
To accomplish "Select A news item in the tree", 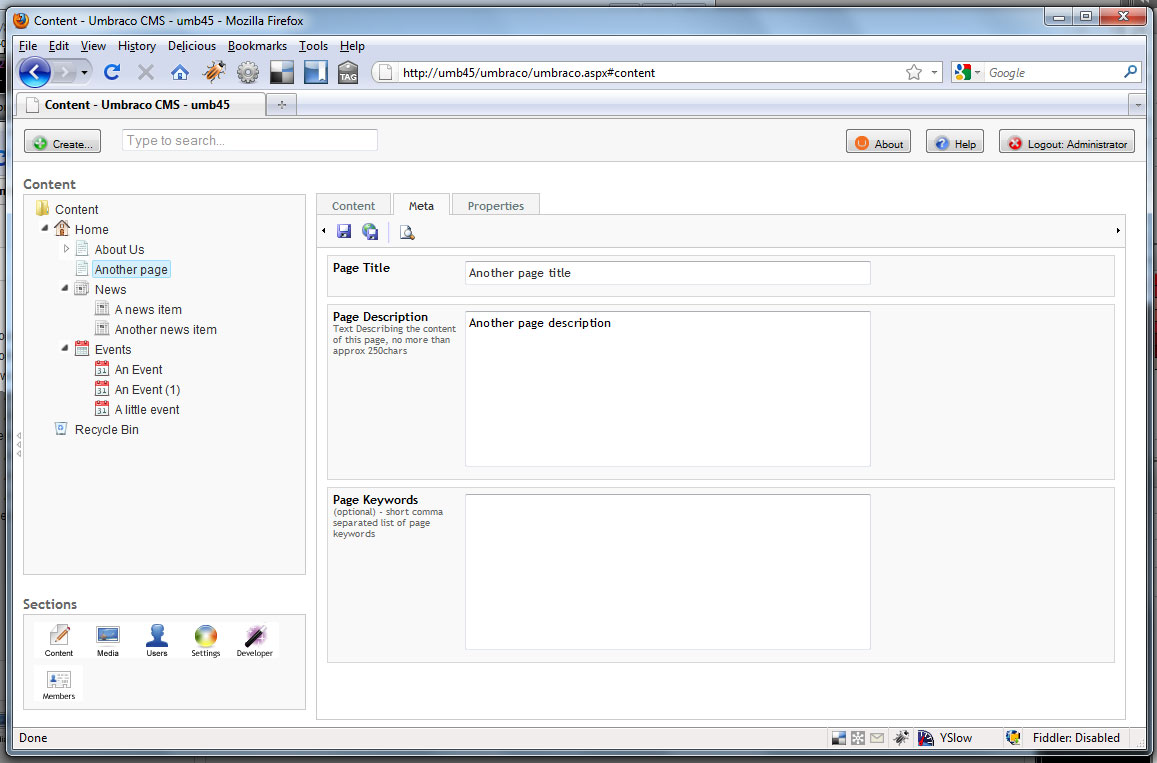I will click(x=148, y=309).
